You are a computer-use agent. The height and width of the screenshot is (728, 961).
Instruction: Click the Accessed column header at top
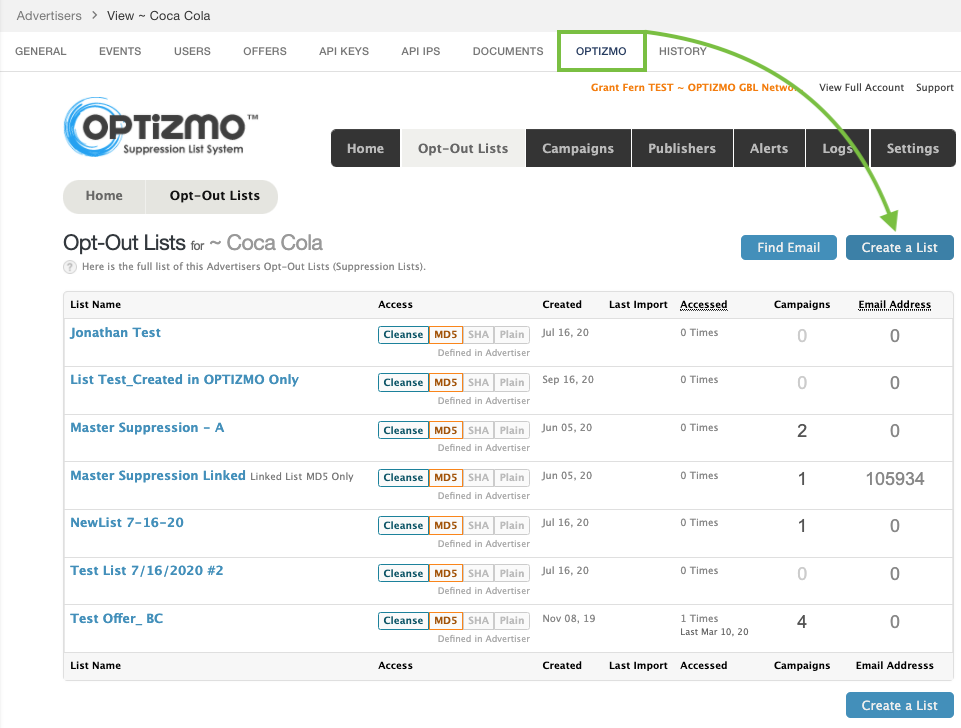click(704, 305)
